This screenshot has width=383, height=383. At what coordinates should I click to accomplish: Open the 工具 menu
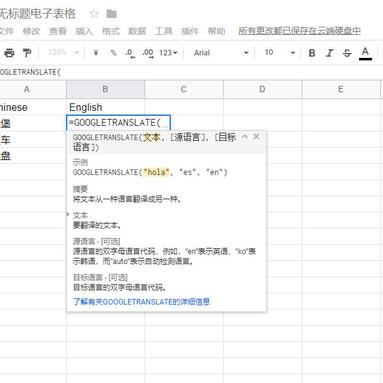[x=164, y=31]
